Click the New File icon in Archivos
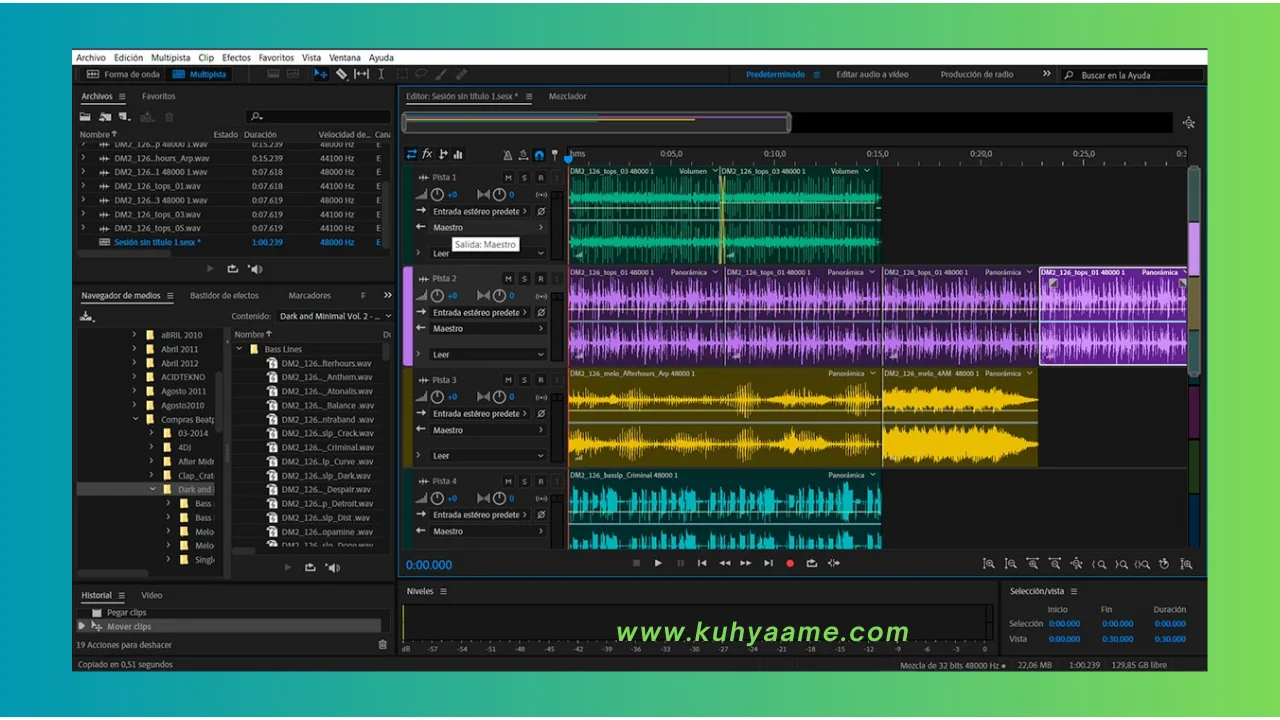 (123, 117)
